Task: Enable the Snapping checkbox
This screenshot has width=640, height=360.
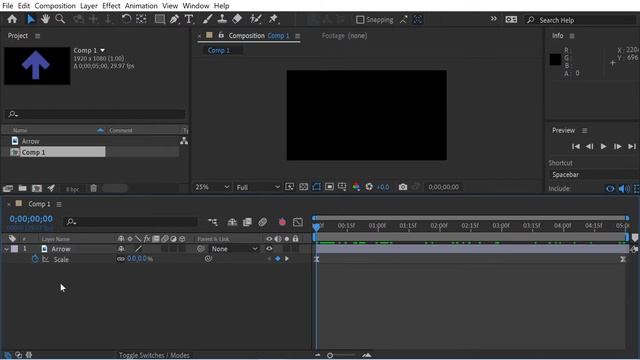Action: coord(360,20)
